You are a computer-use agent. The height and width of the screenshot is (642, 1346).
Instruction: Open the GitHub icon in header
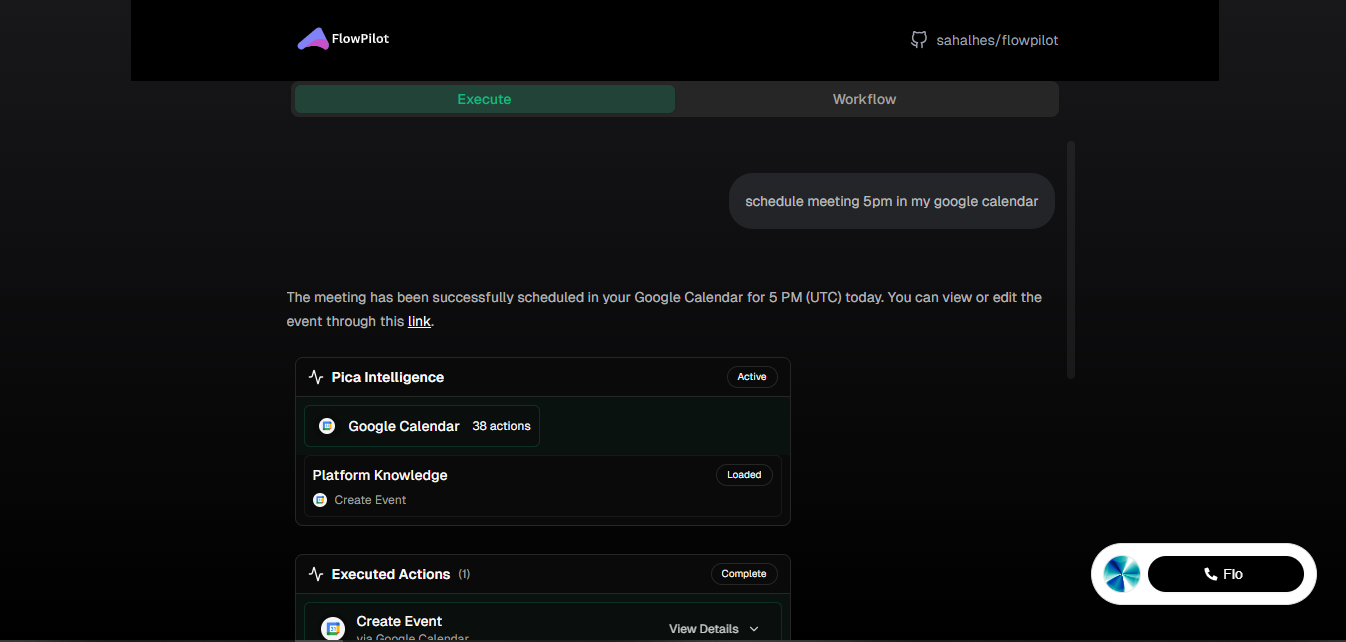[919, 40]
